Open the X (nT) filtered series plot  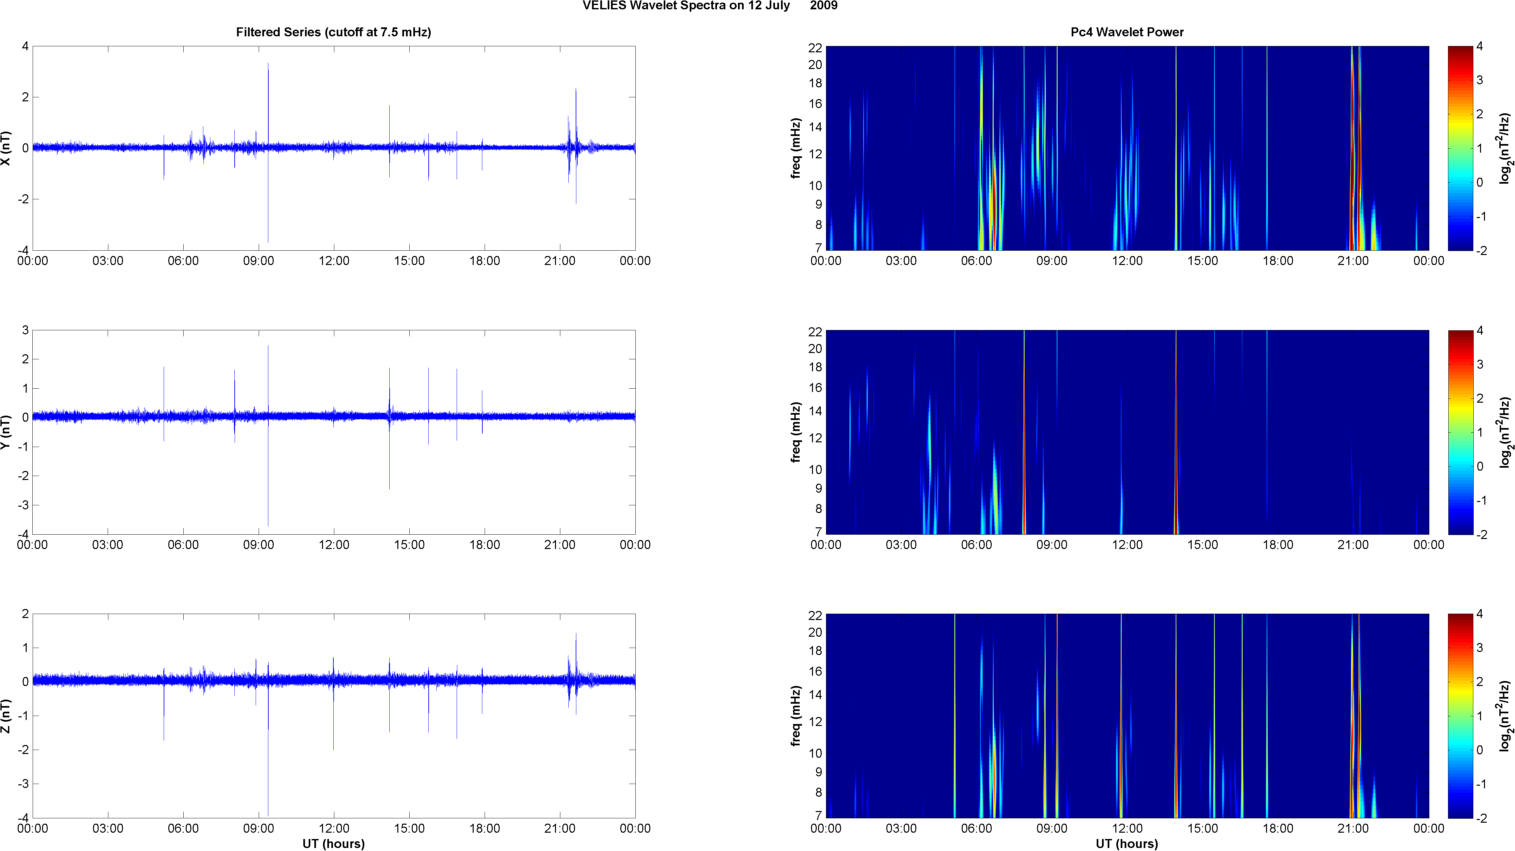pyautogui.click(x=334, y=148)
